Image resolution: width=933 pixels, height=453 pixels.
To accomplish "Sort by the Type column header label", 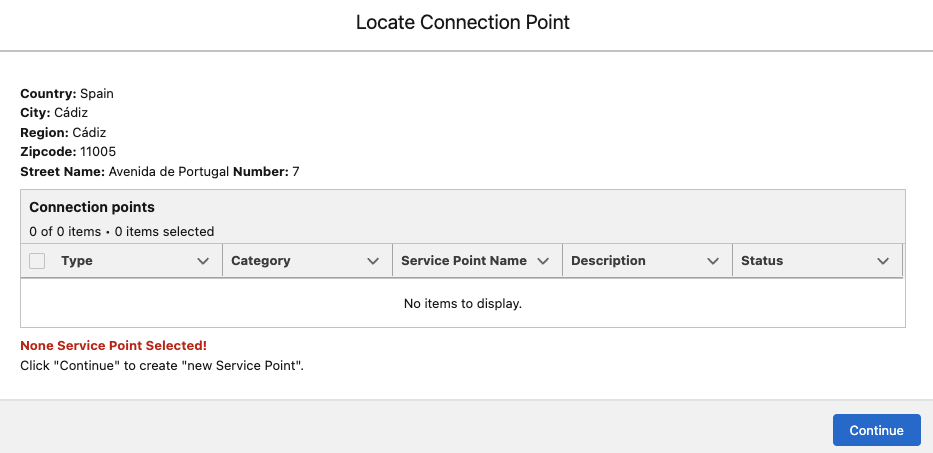I will tap(77, 261).
